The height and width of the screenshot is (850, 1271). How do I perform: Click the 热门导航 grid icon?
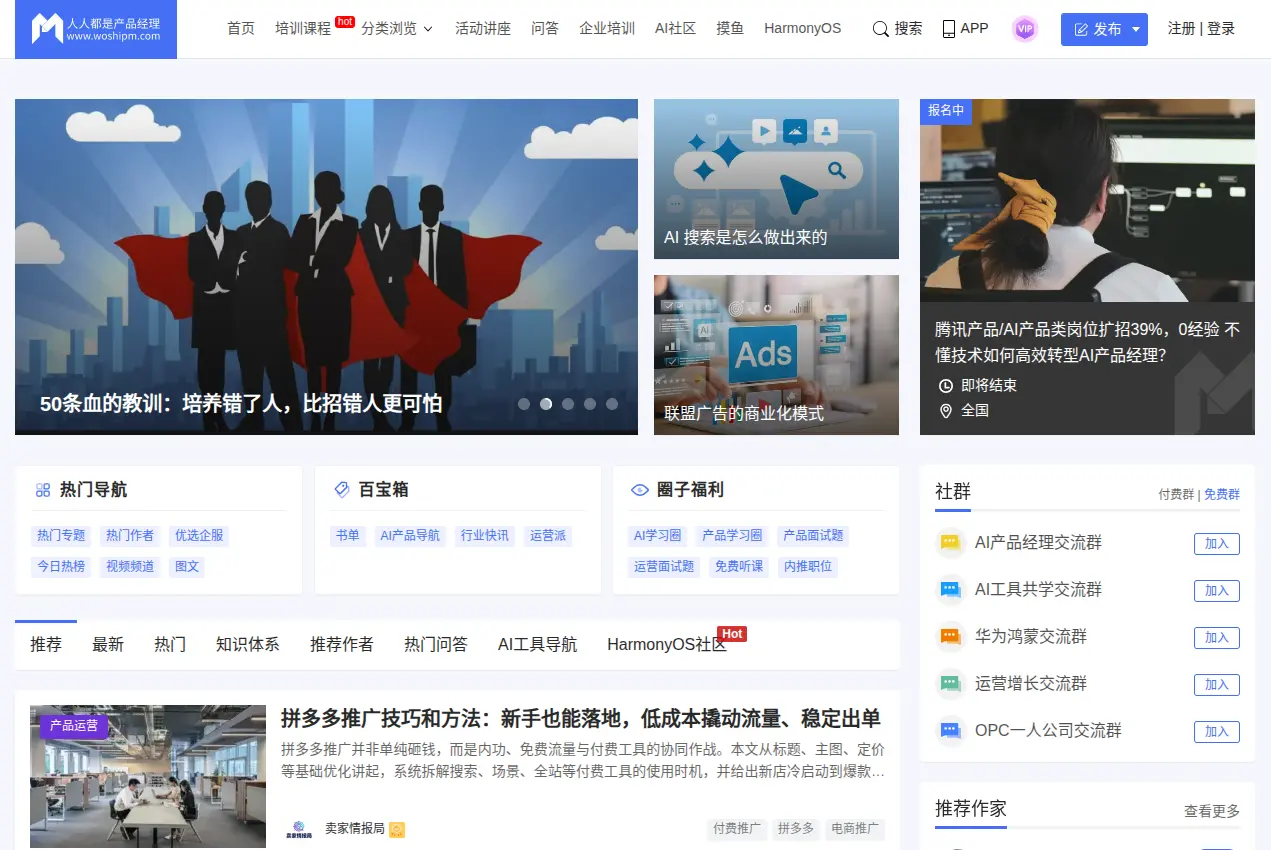pyautogui.click(x=43, y=490)
